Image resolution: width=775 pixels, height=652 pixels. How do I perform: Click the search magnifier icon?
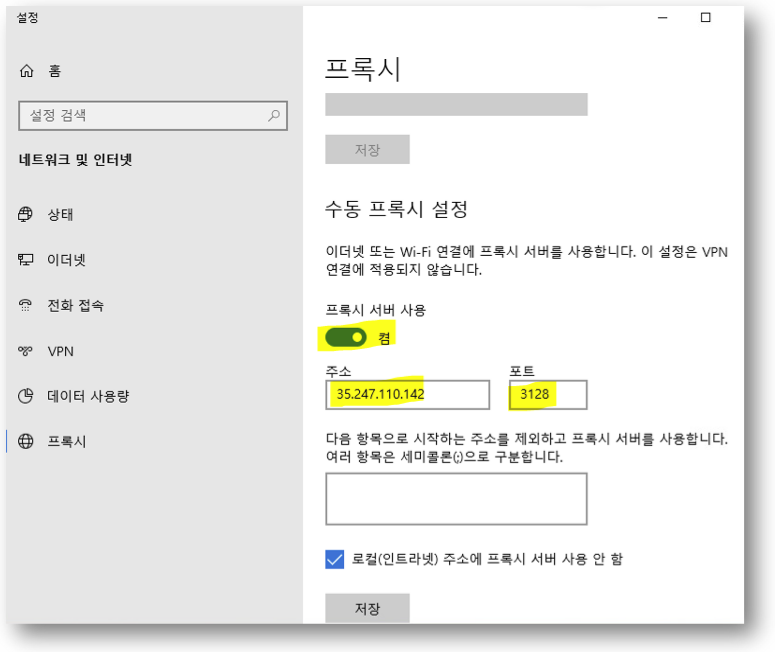(274, 116)
